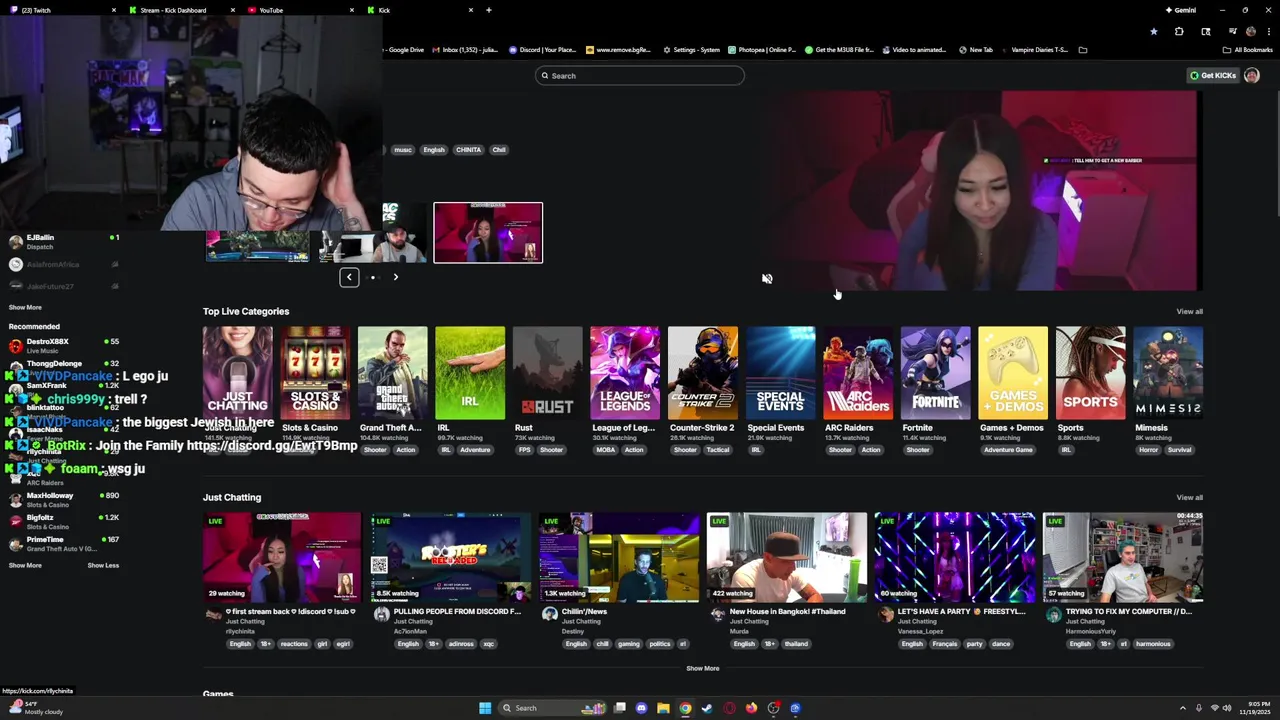
Task: Open DestroX88X channel avatar in sidebar
Action: coord(15,346)
